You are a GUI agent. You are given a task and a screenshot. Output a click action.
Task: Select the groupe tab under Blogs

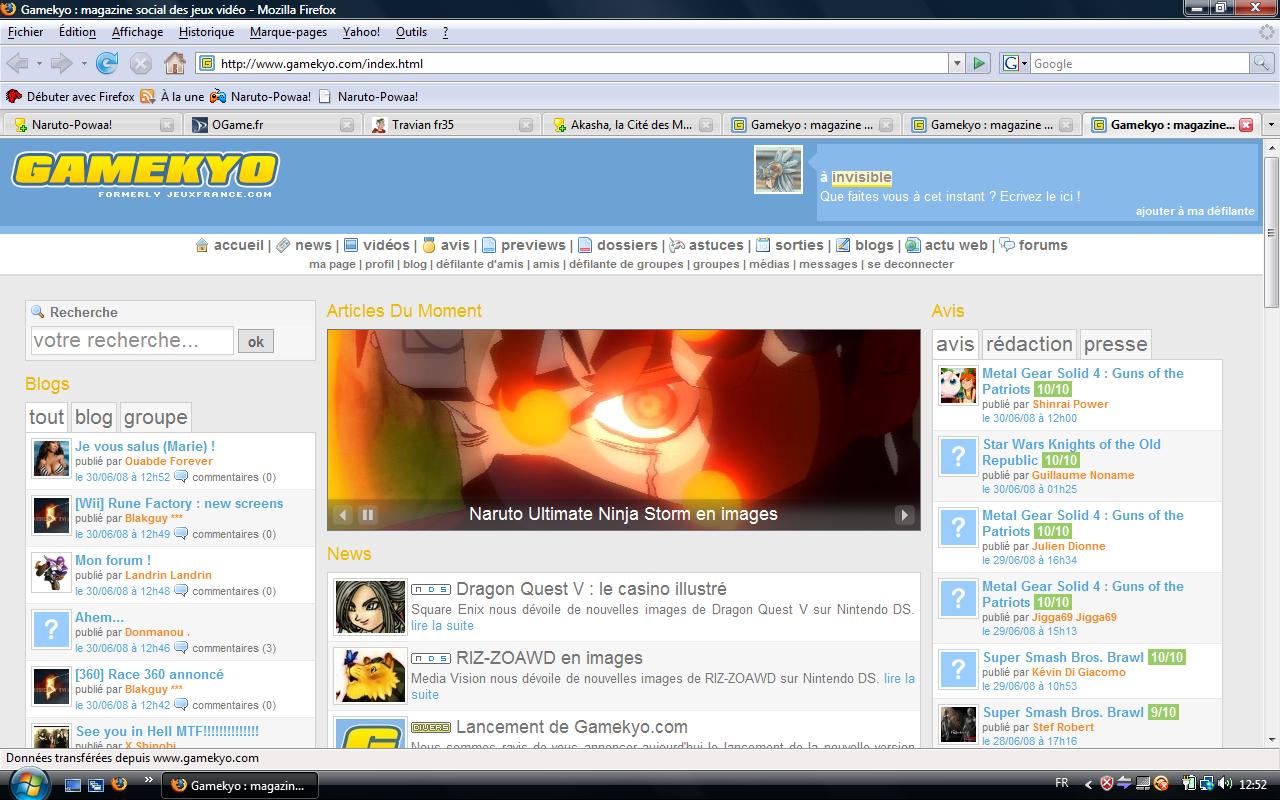[155, 417]
